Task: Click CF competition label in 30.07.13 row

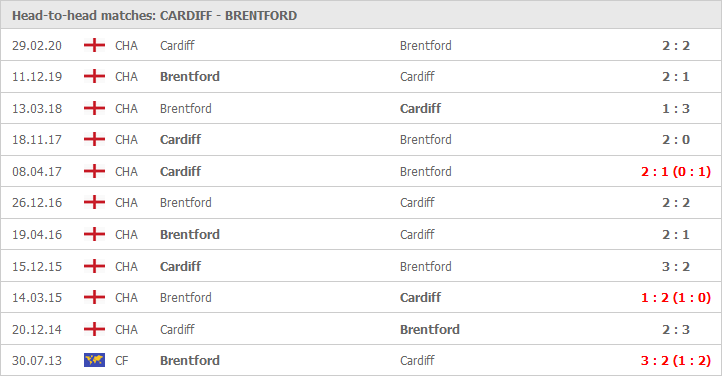Action: click(x=122, y=360)
